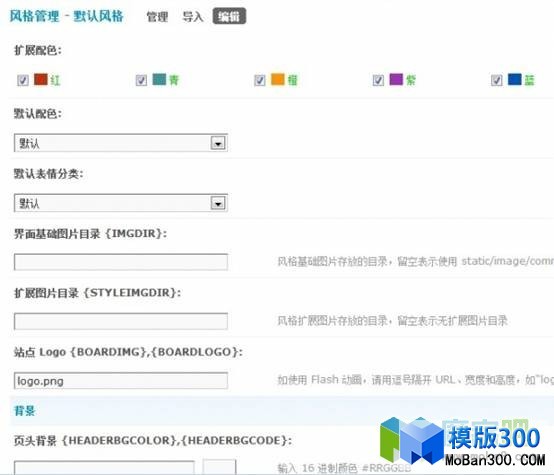Viewport: 554px width, 475px height.
Task: Uncheck the 红 color scheme checkbox
Action: 23,80
